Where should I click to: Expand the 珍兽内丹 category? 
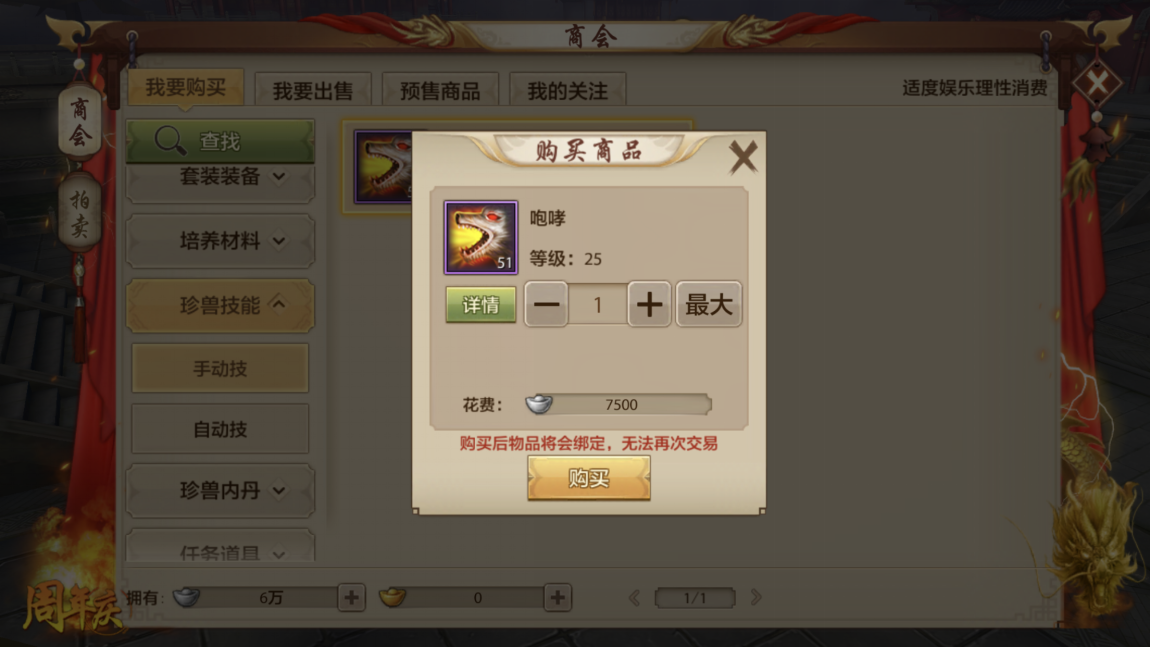pos(220,490)
